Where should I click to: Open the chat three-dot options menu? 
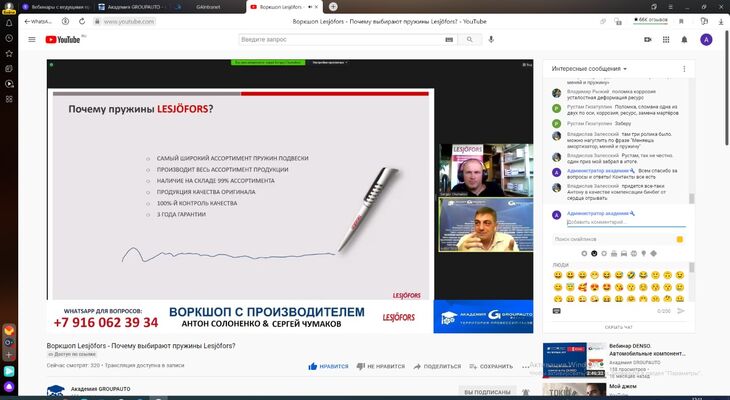click(684, 69)
